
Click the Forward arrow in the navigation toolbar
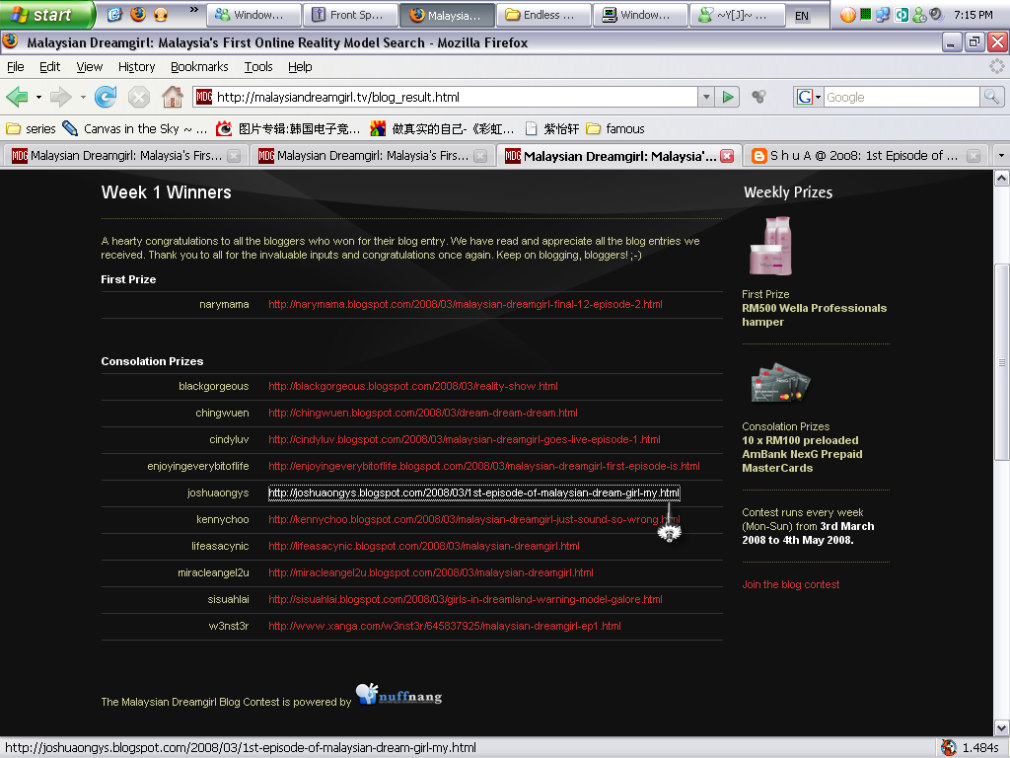pos(61,97)
